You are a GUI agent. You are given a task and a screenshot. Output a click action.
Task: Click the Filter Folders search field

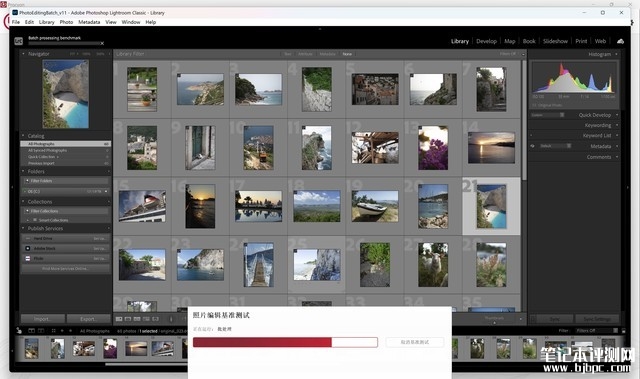(x=65, y=181)
